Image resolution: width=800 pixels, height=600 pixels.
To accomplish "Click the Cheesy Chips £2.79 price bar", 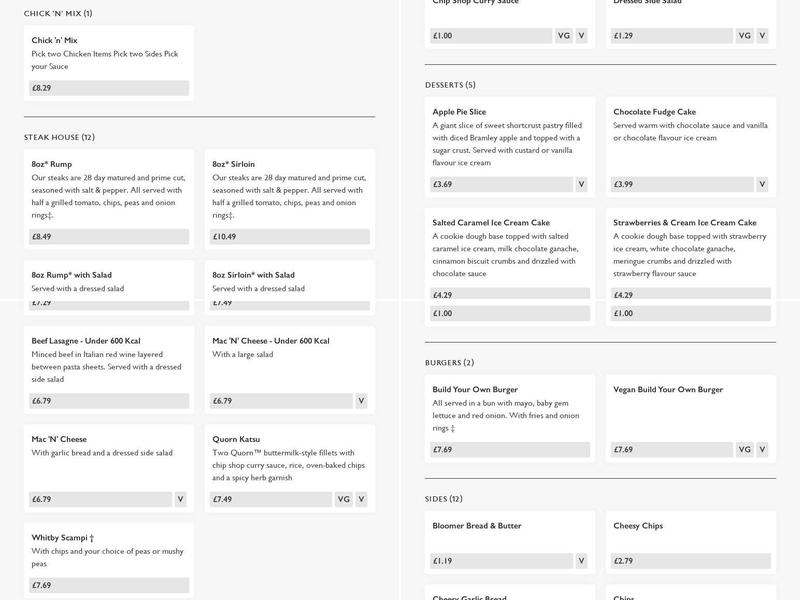I will [x=690, y=561].
